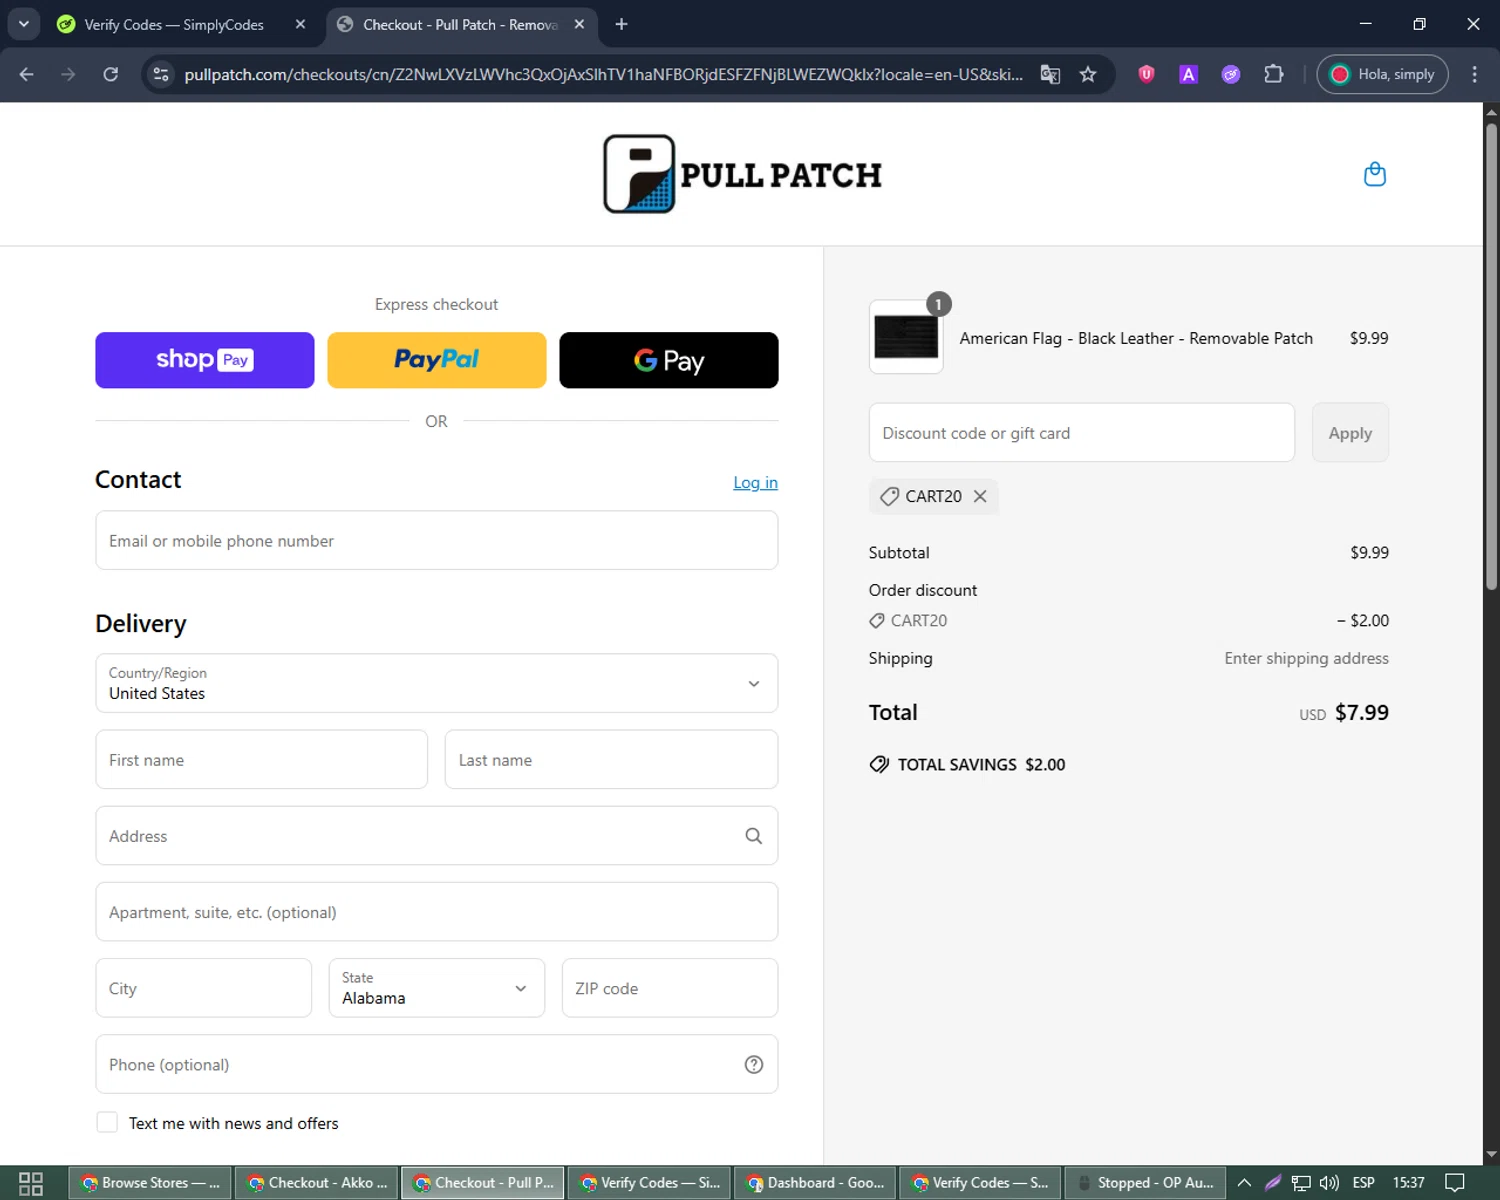Click the TOTAL SAVINGS $2.00 text
Image resolution: width=1500 pixels, height=1200 pixels.
click(981, 764)
